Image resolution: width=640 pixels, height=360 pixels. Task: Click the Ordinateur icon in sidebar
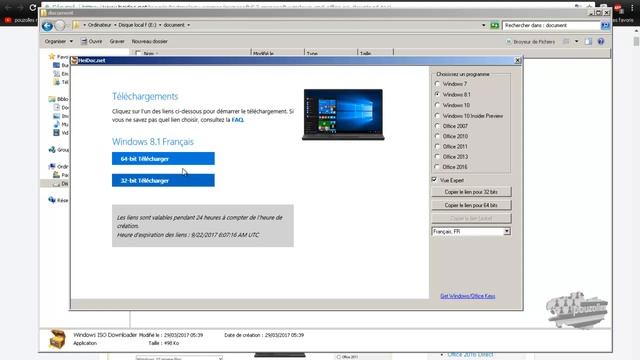point(52,167)
